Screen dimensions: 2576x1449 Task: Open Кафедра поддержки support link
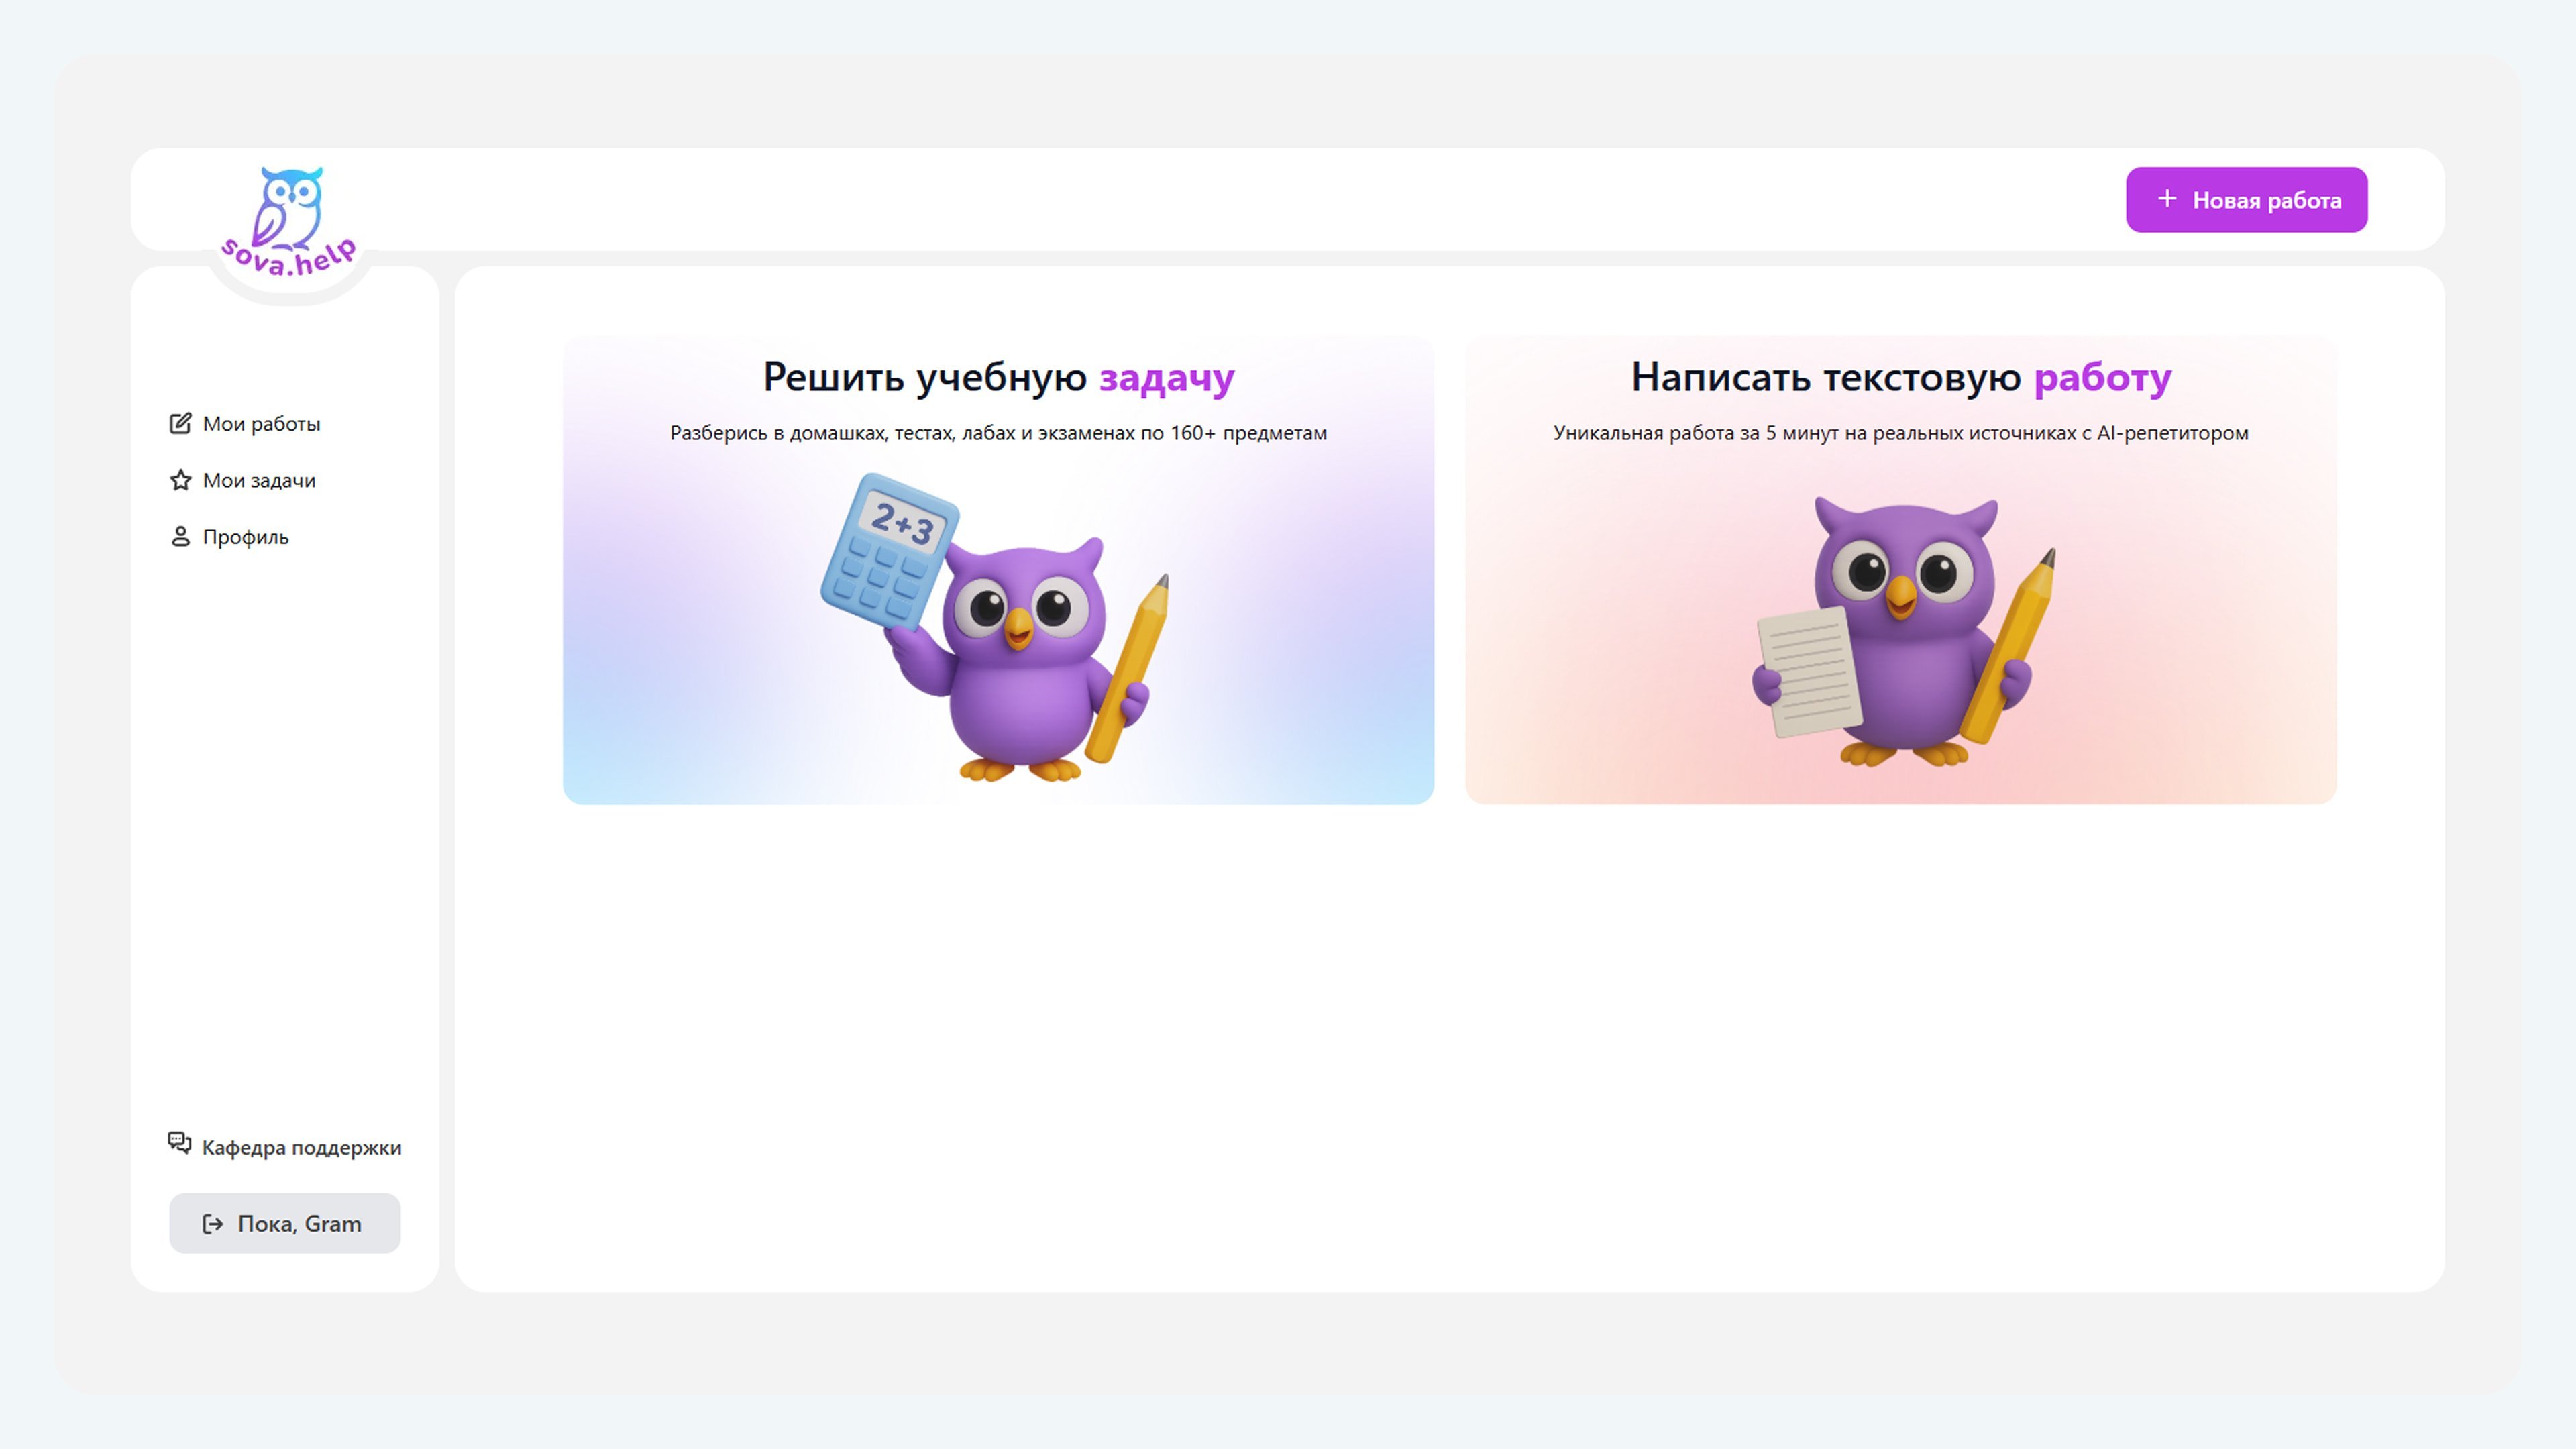[x=285, y=1147]
